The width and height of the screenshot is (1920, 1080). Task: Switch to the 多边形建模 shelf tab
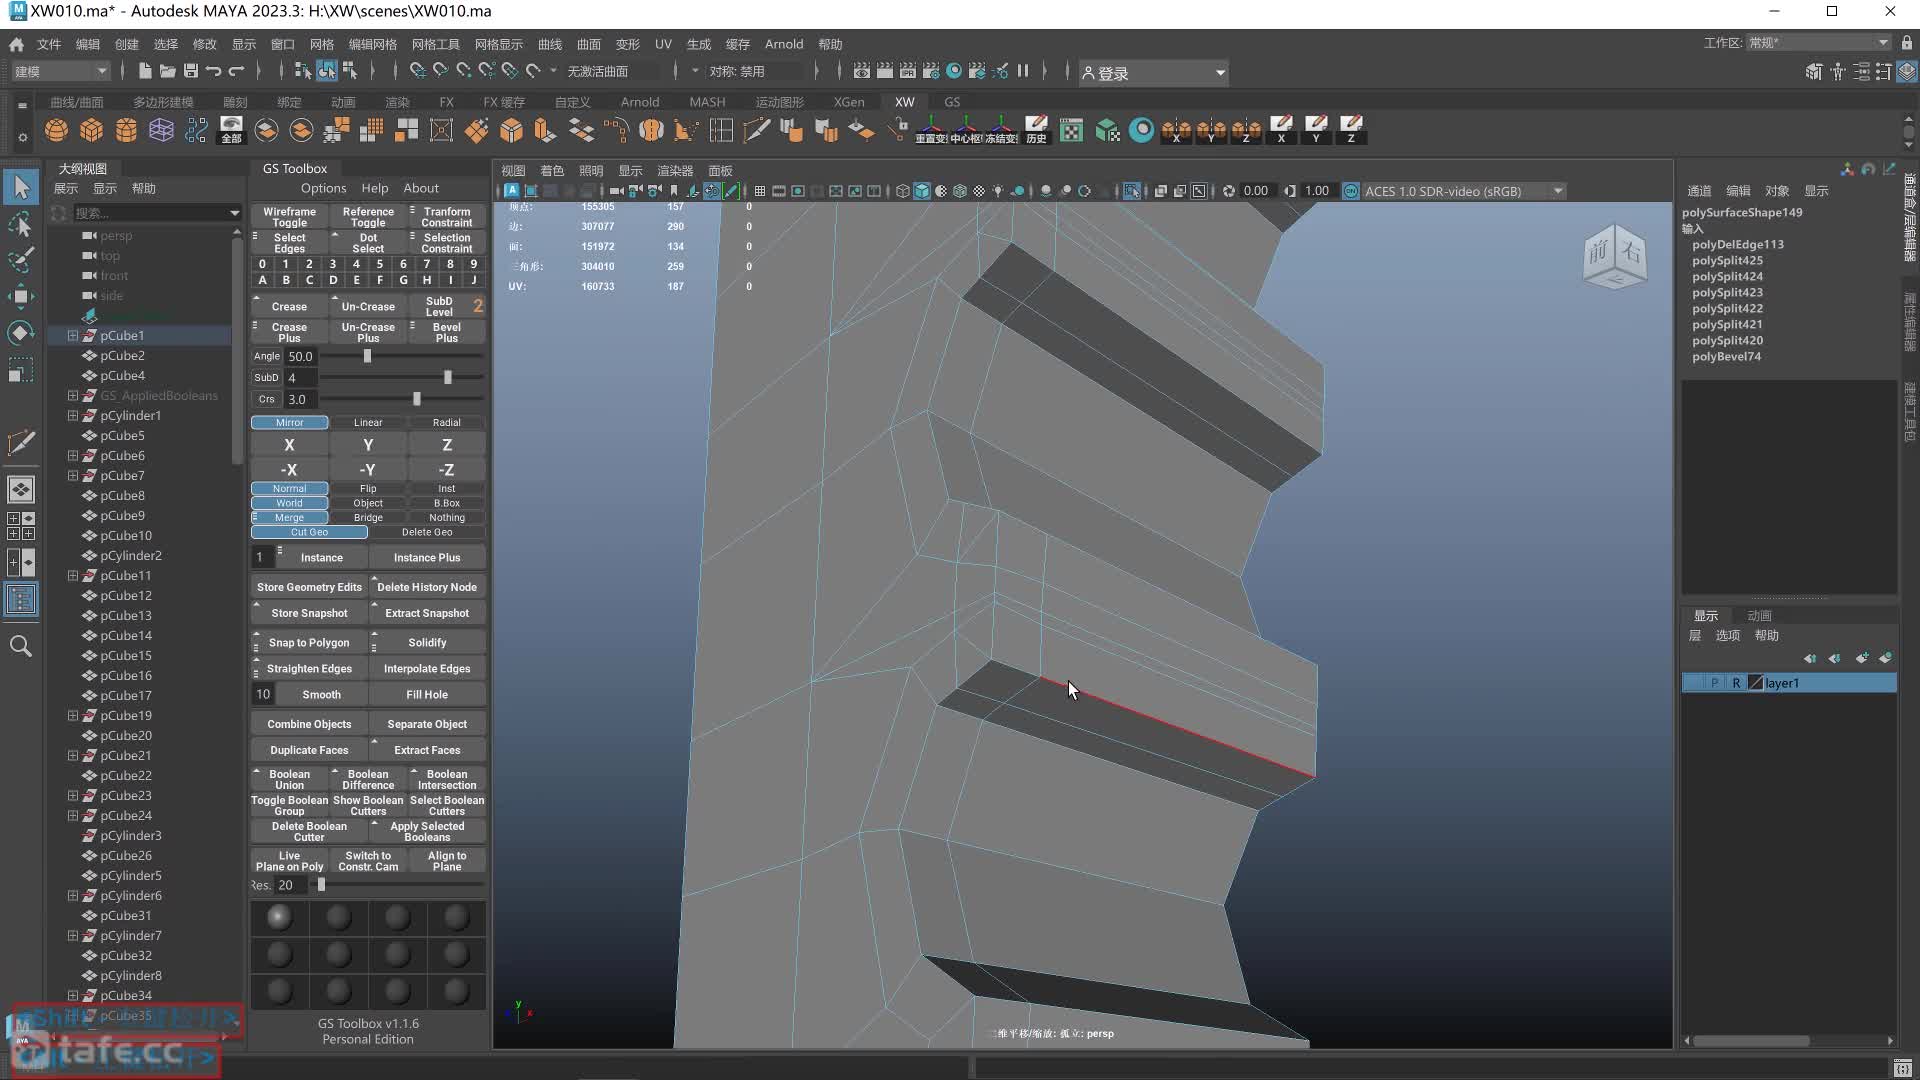pos(163,102)
